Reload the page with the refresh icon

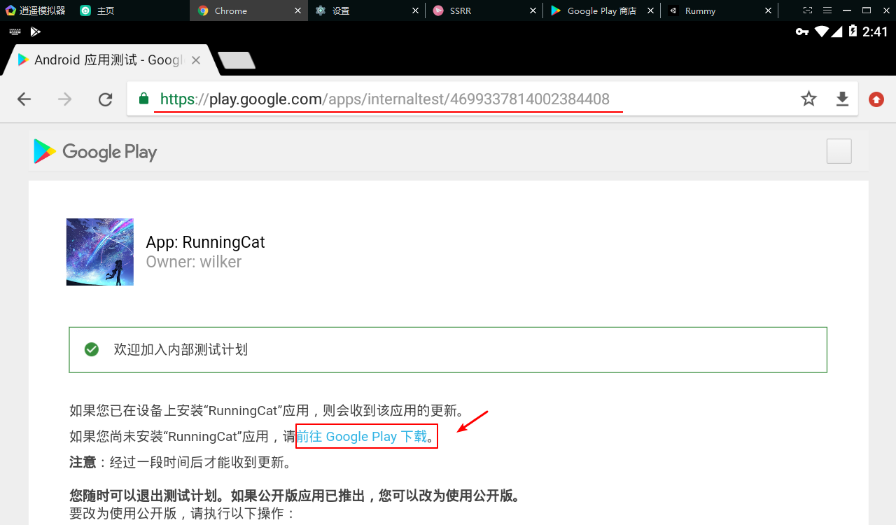click(x=105, y=99)
